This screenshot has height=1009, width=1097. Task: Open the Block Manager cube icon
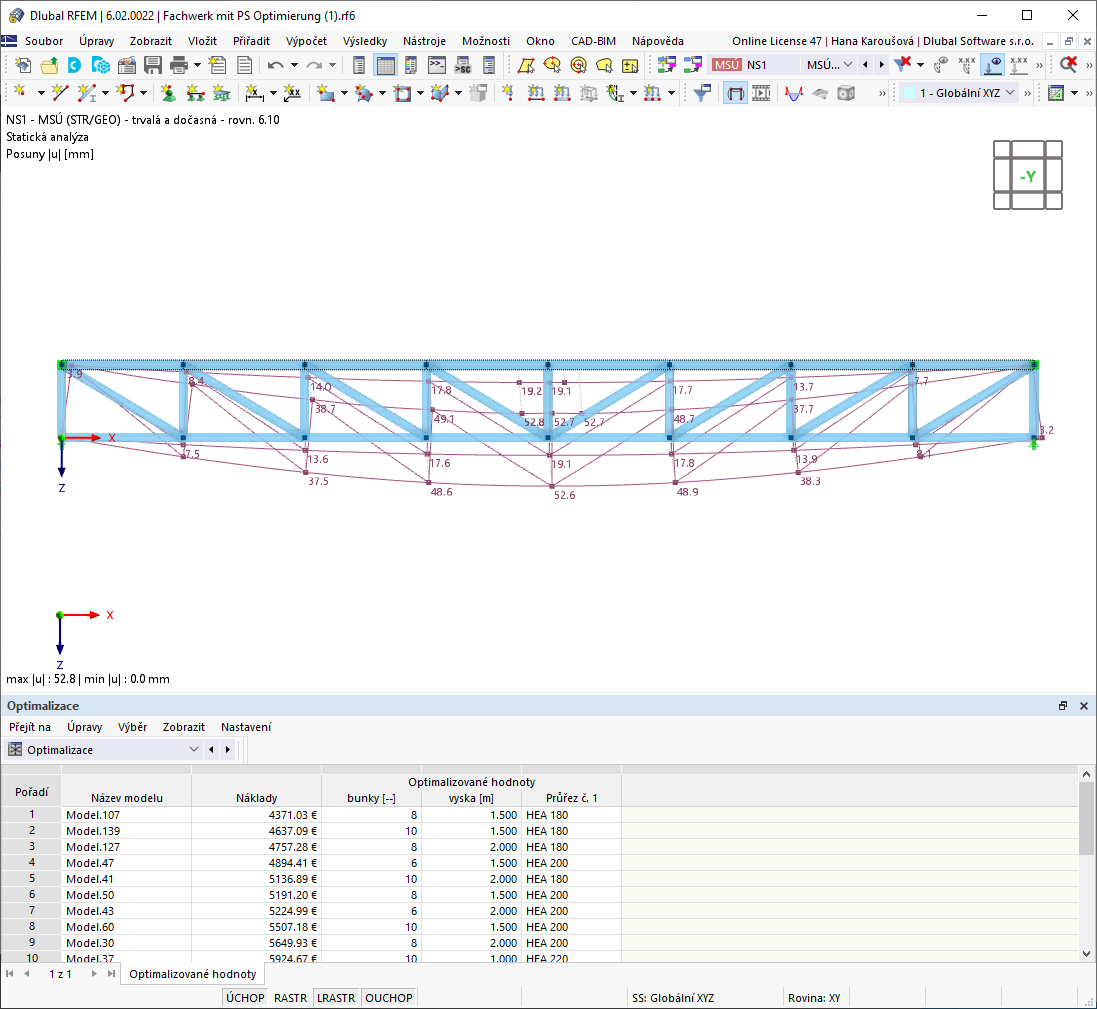[x=101, y=65]
